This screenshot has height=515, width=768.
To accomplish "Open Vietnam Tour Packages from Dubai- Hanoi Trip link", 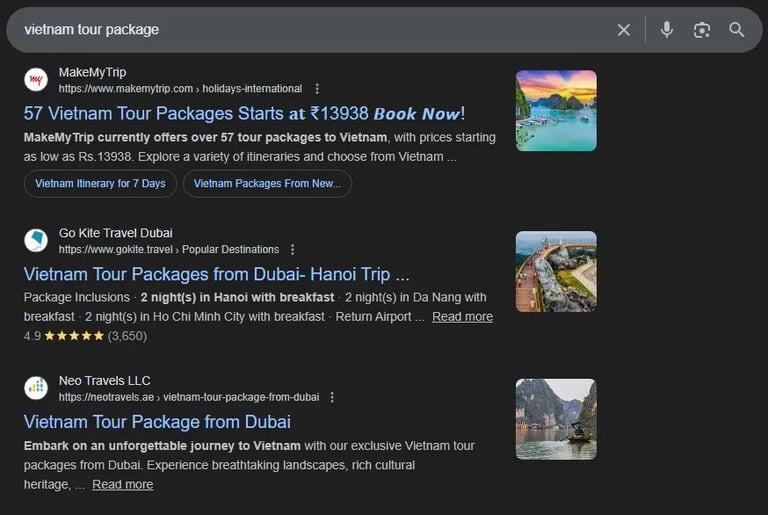I will click(216, 274).
